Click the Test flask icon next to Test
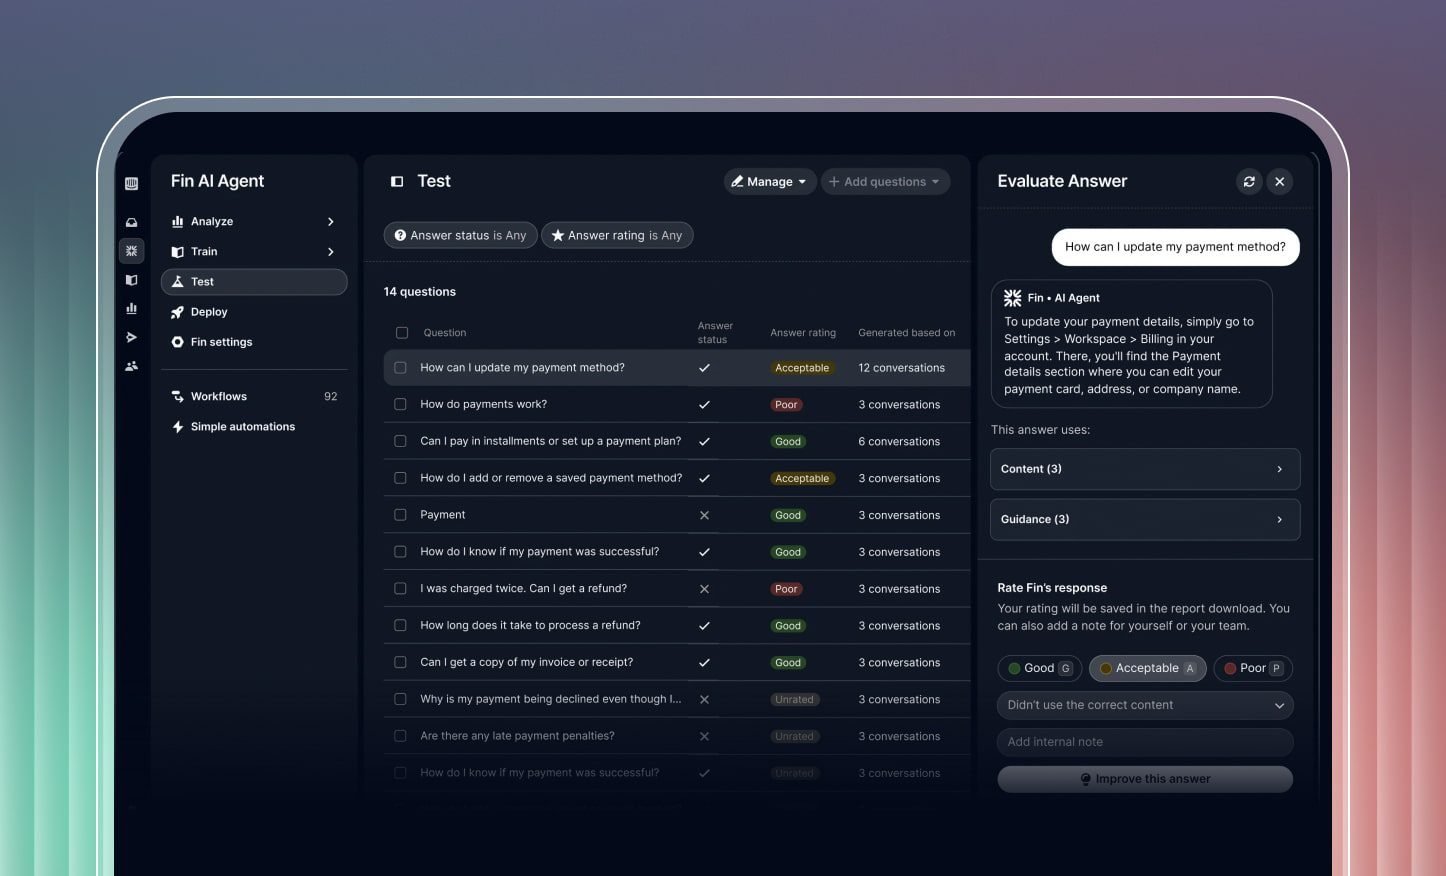Screen dimensions: 1446x876 pos(397,181)
